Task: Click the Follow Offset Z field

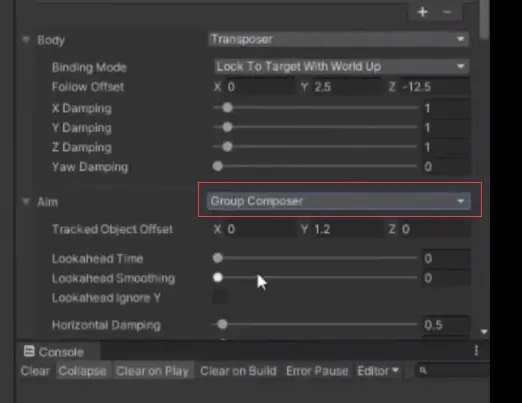Action: click(434, 87)
